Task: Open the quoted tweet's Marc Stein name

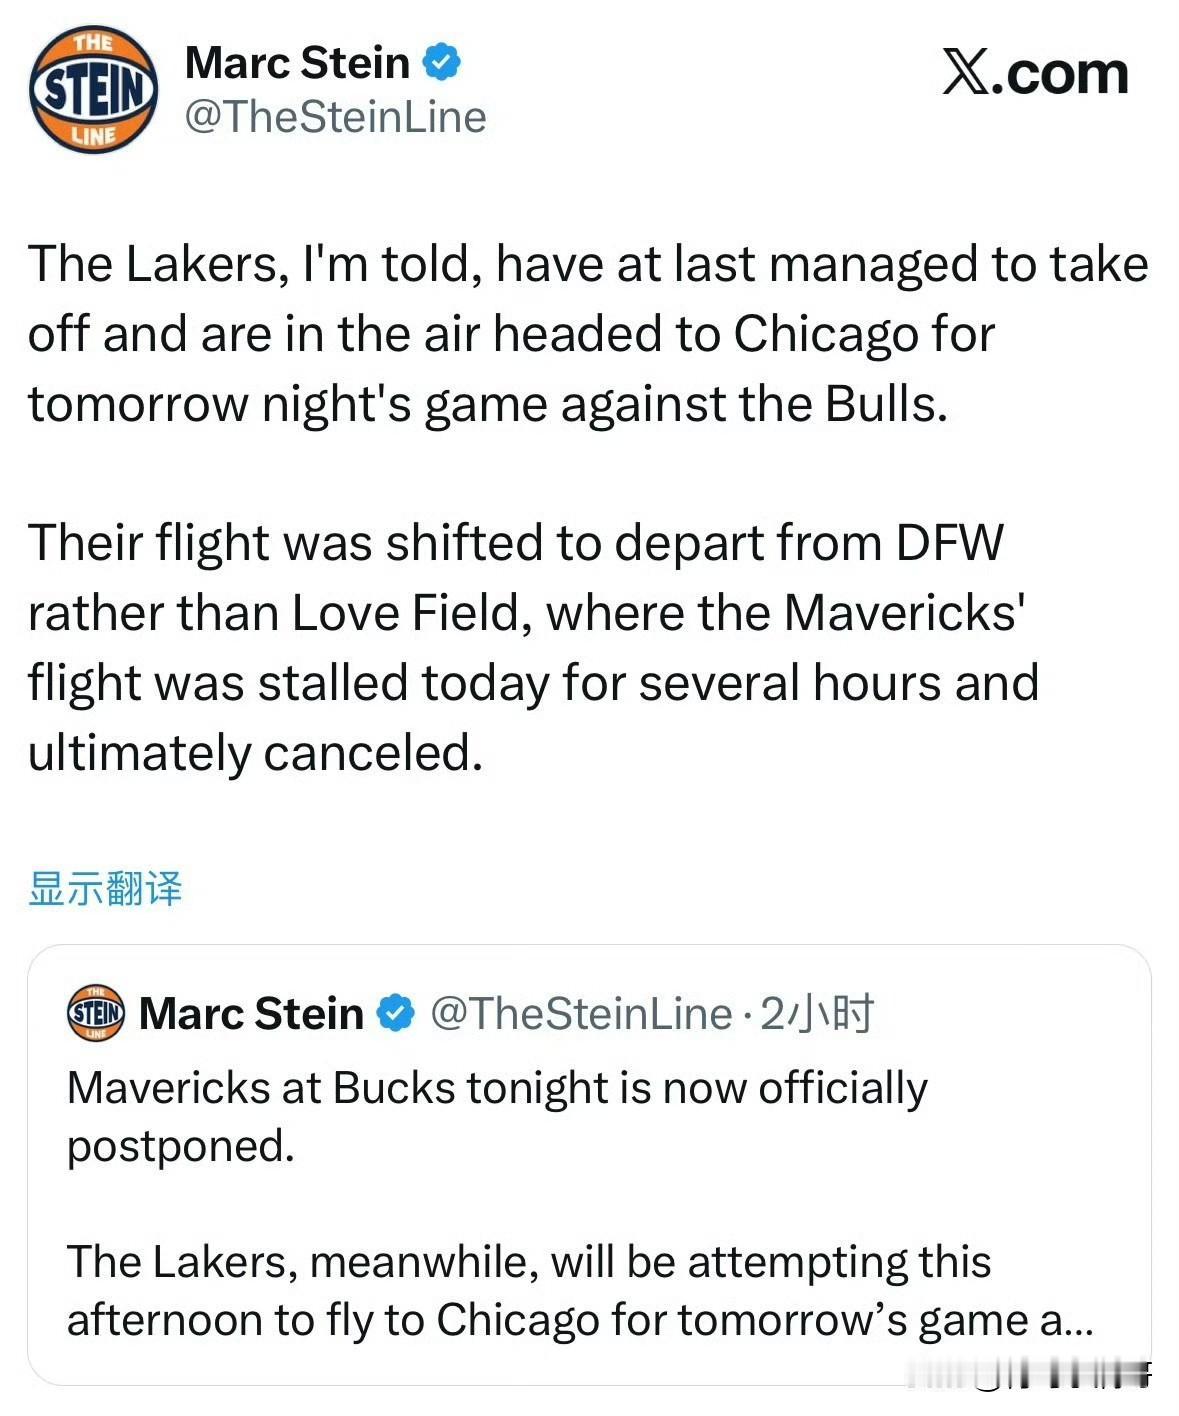Action: (x=251, y=1013)
